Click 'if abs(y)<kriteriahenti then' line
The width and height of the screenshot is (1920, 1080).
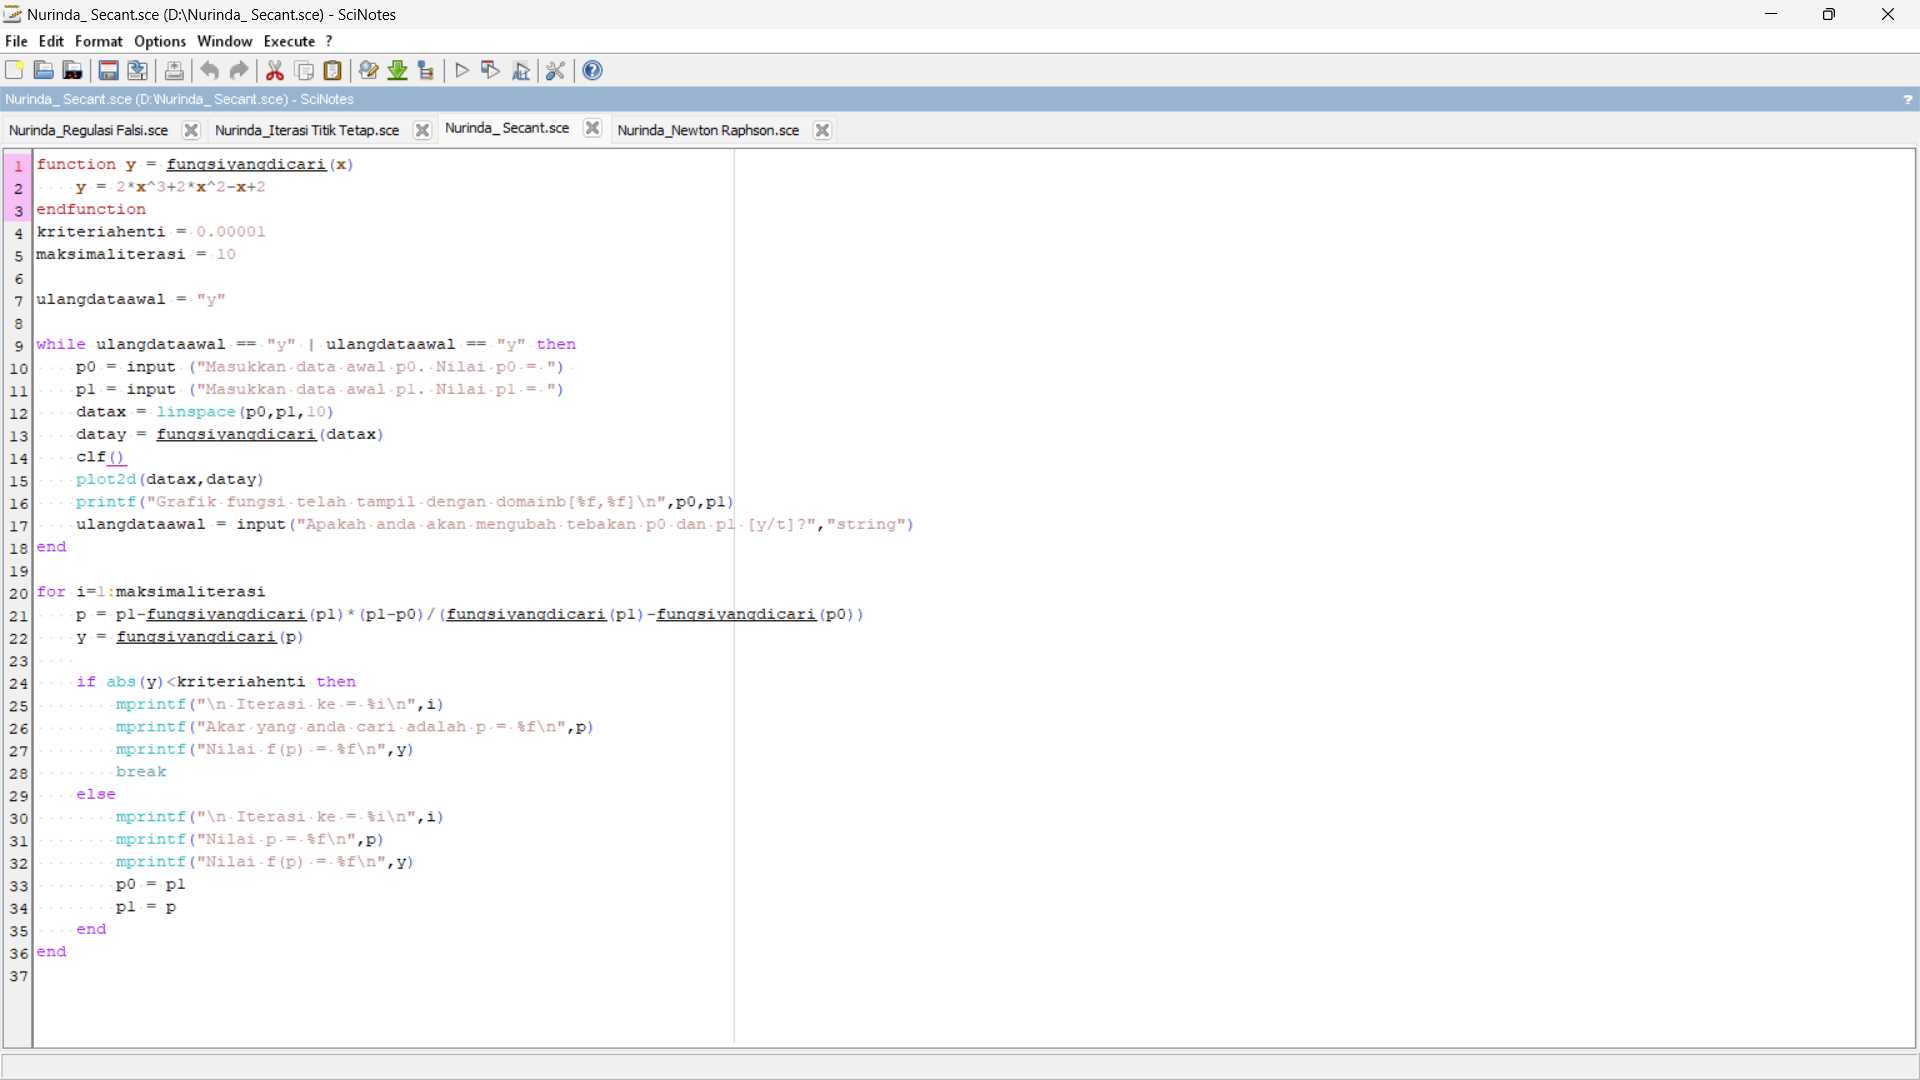pyautogui.click(x=216, y=682)
